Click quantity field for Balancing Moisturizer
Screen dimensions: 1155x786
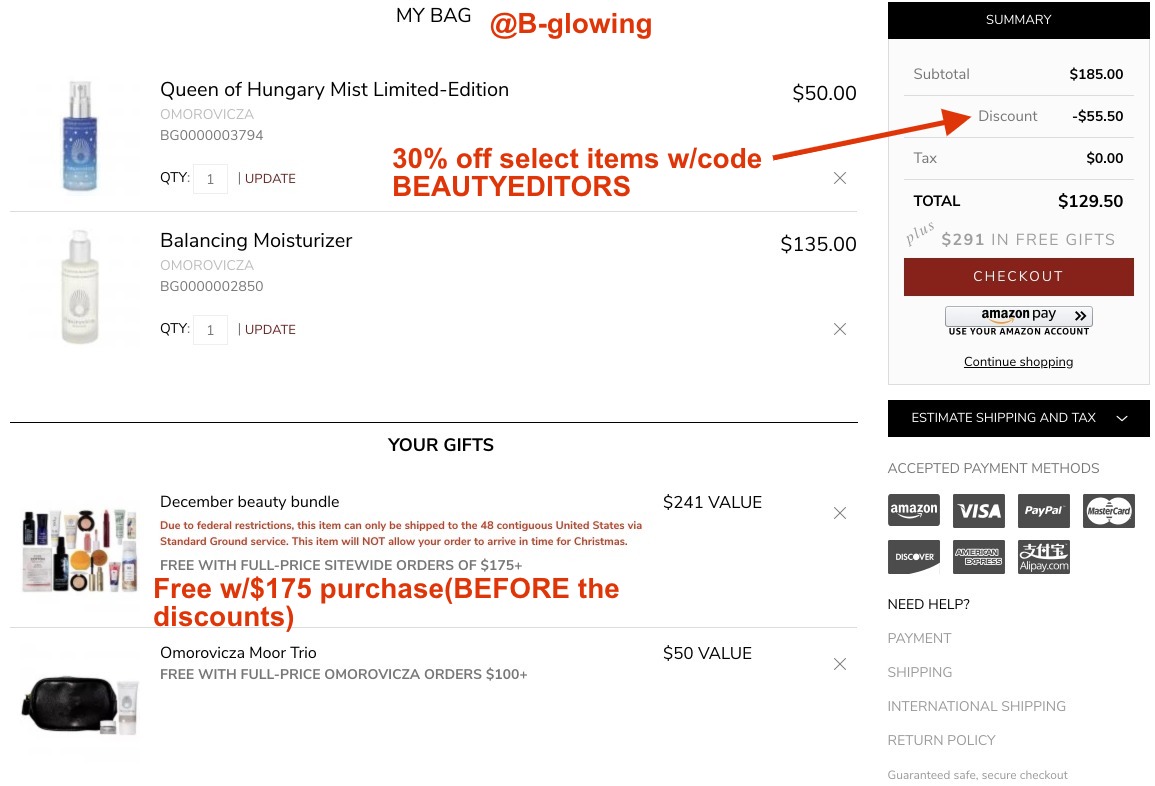tap(210, 330)
